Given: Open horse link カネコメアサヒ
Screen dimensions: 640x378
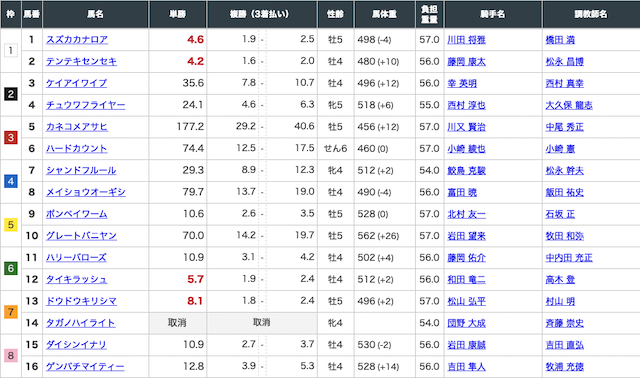Looking at the screenshot, I should tap(76, 127).
